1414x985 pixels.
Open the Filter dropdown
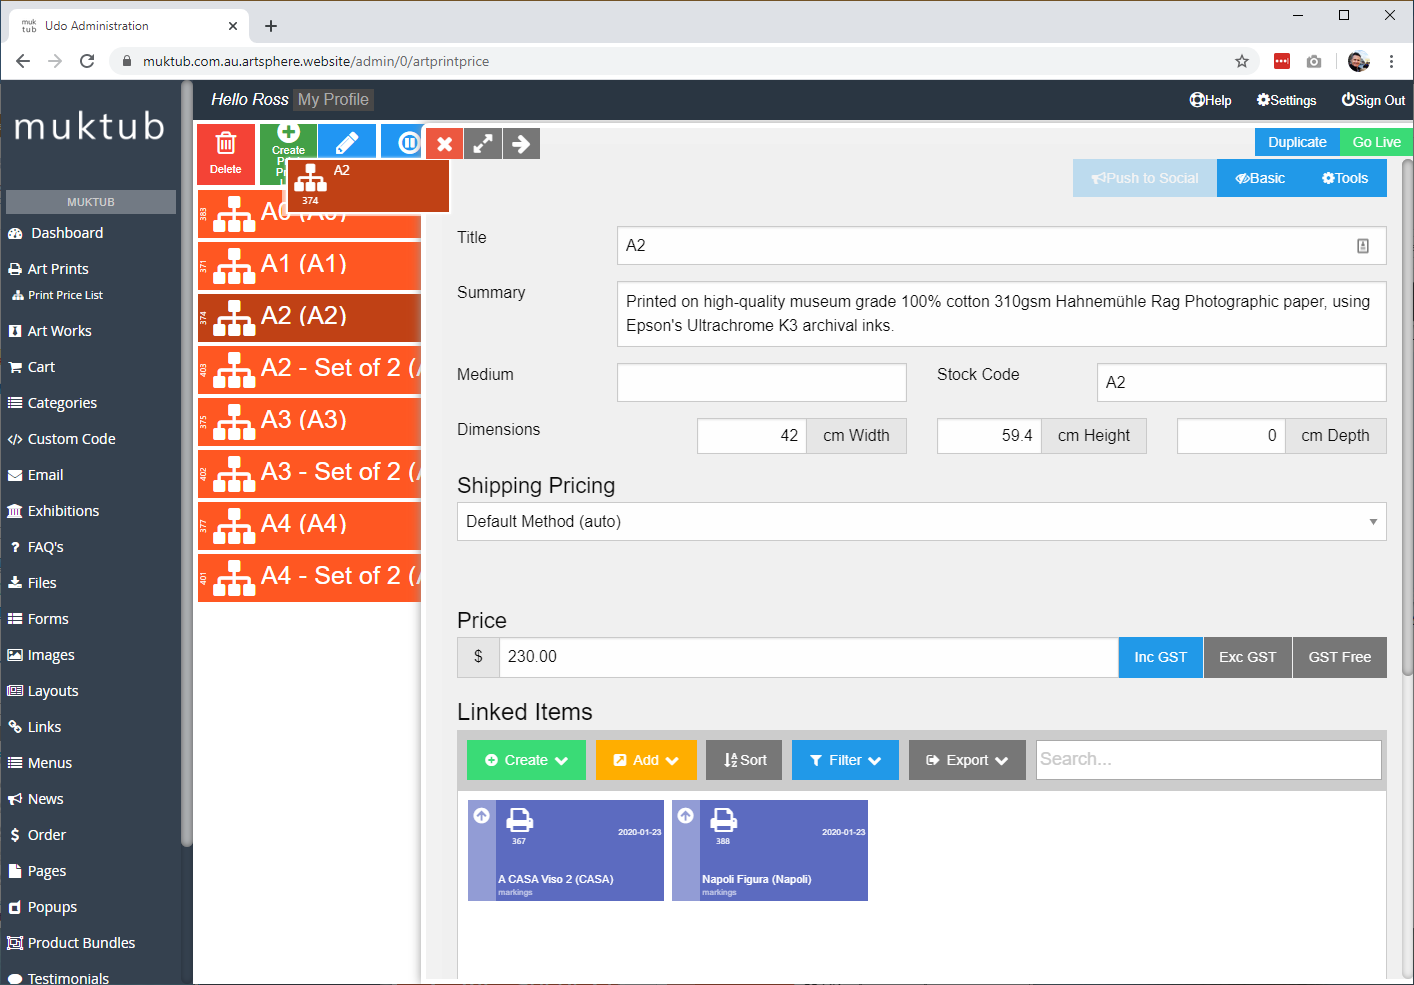tap(845, 760)
